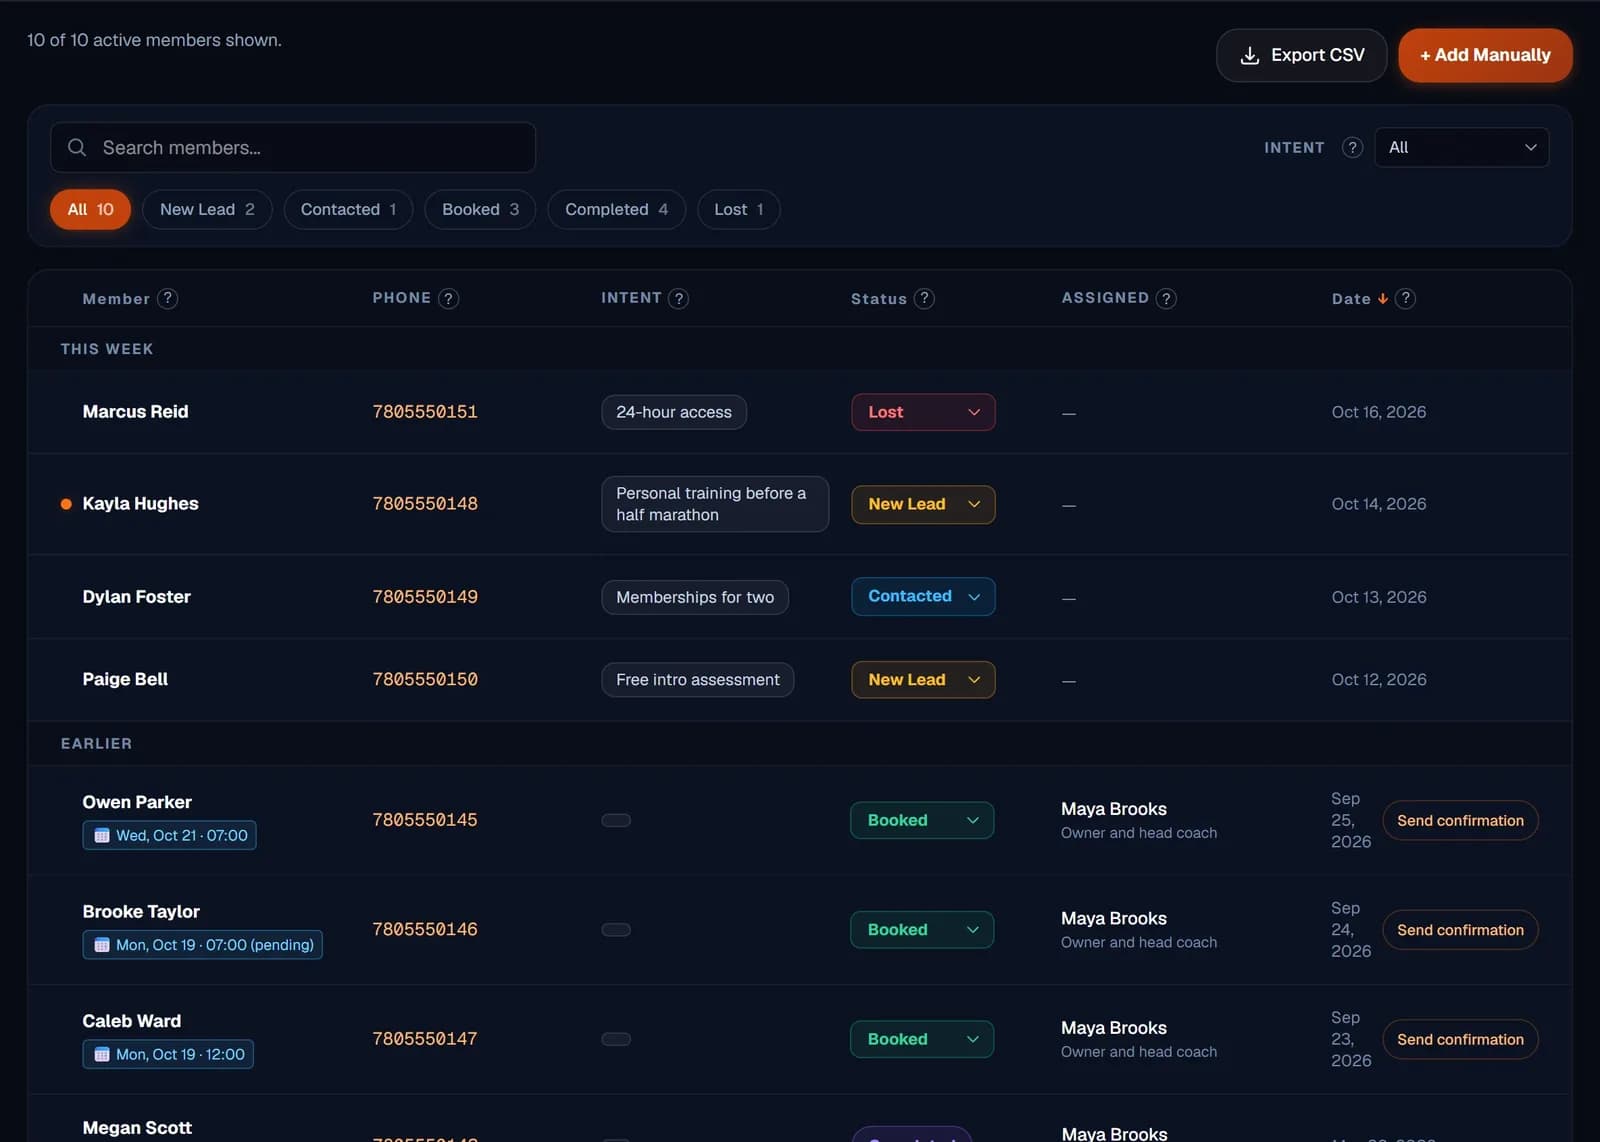Click Paige Bell member name
Viewport: 1600px width, 1142px height.
pyautogui.click(x=125, y=679)
